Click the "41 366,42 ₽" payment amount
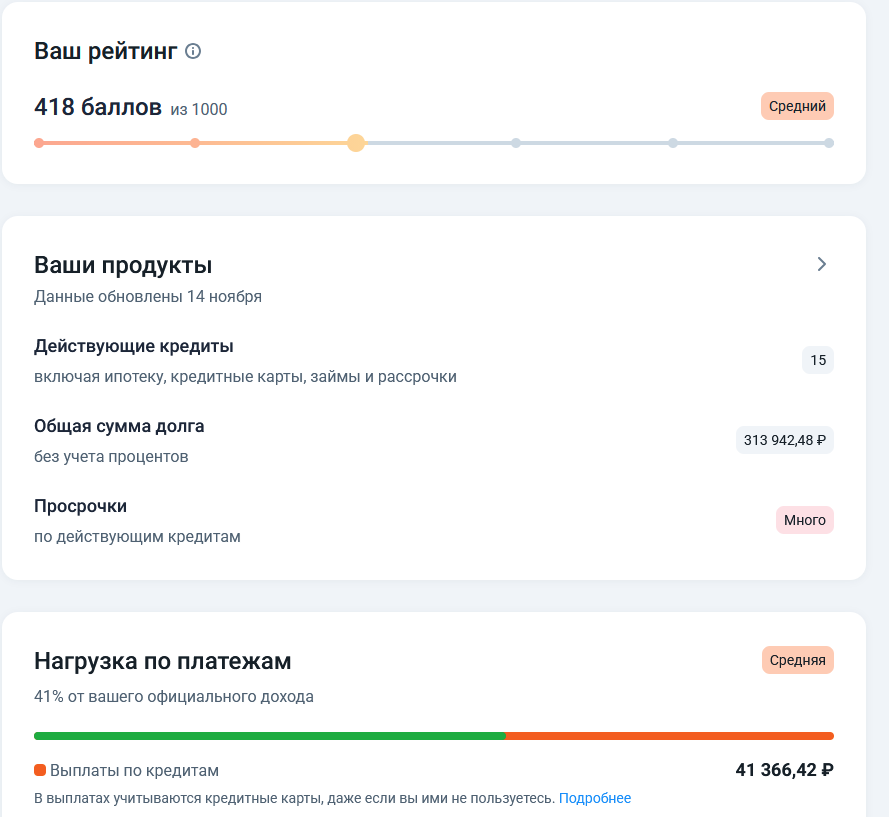Viewport: 889px width, 817px height. coord(784,770)
